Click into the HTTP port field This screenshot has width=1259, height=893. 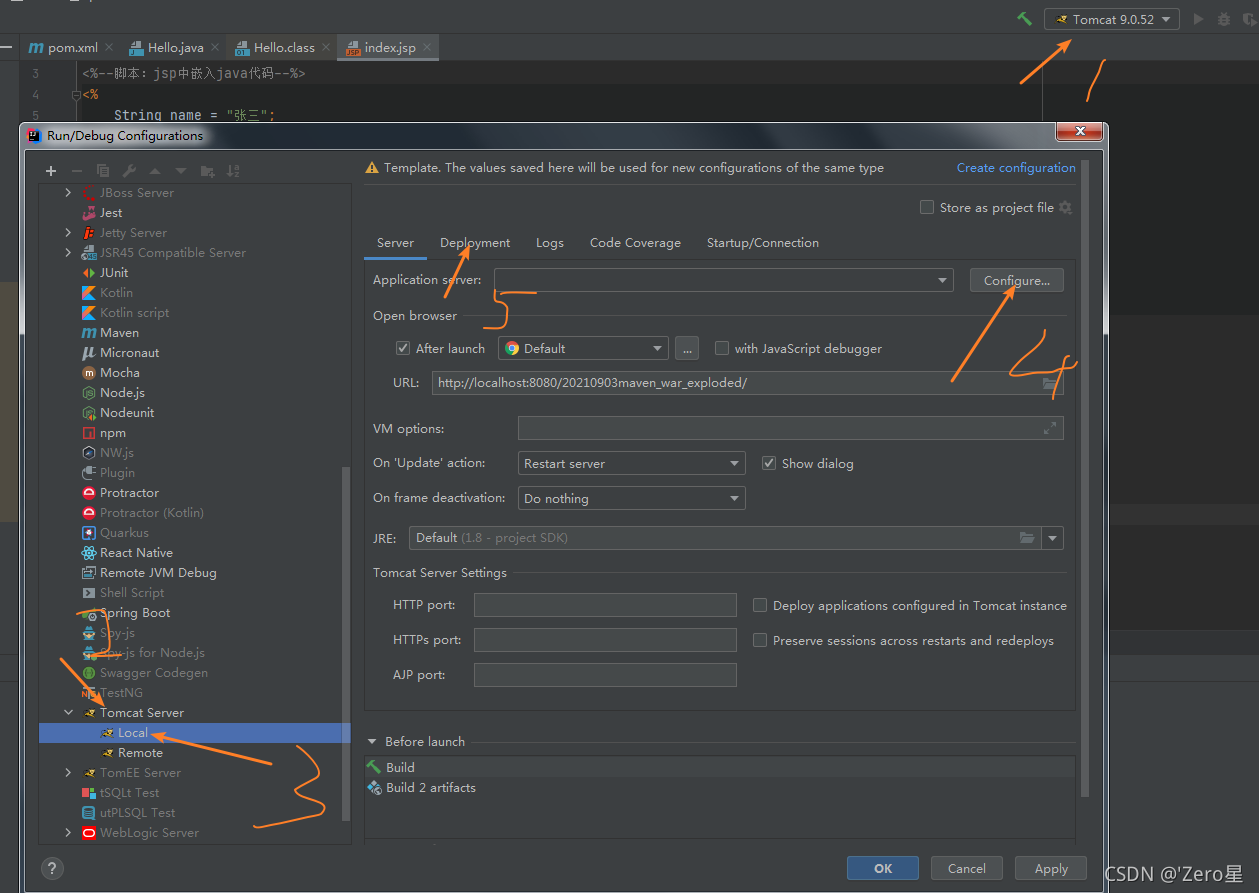tap(605, 605)
